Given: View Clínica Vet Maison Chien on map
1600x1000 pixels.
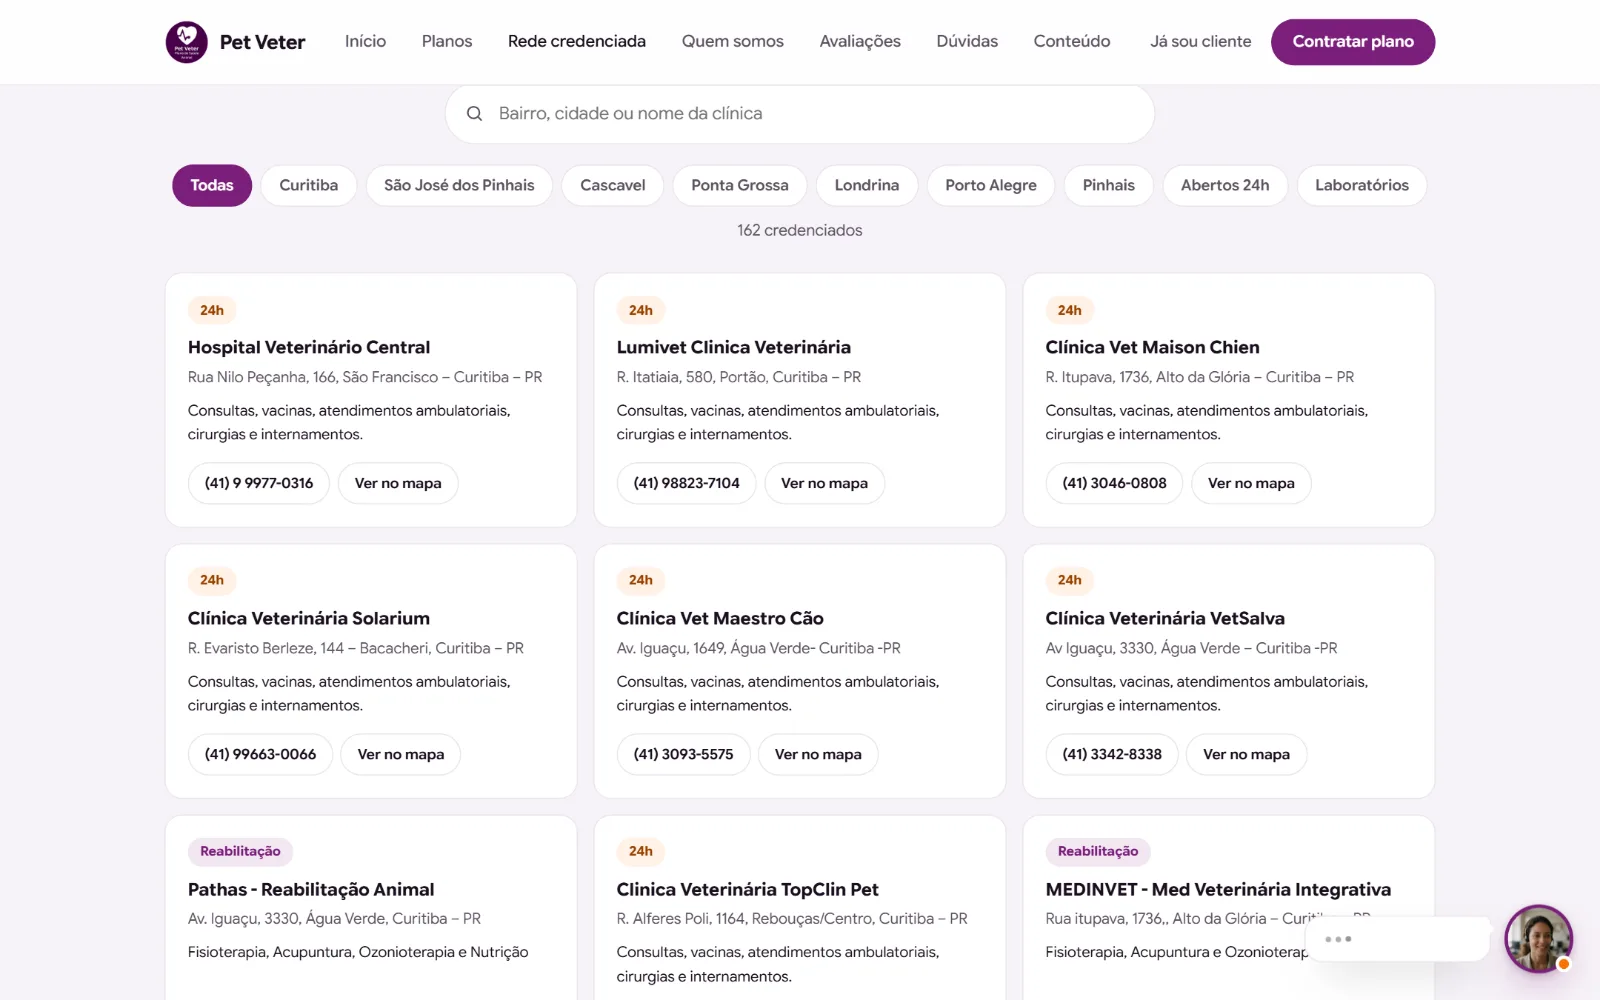Looking at the screenshot, I should [1251, 484].
